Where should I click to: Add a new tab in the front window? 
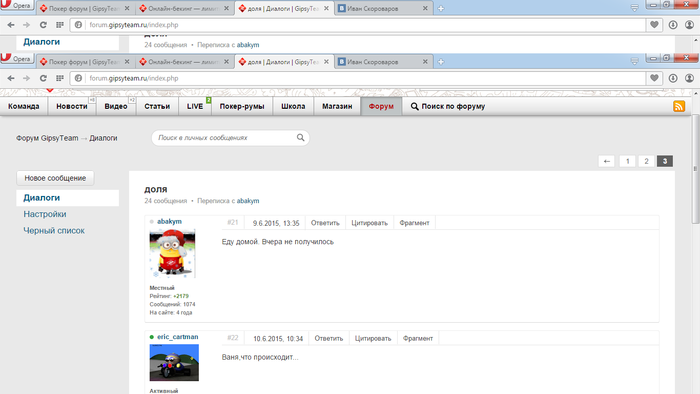[x=441, y=62]
